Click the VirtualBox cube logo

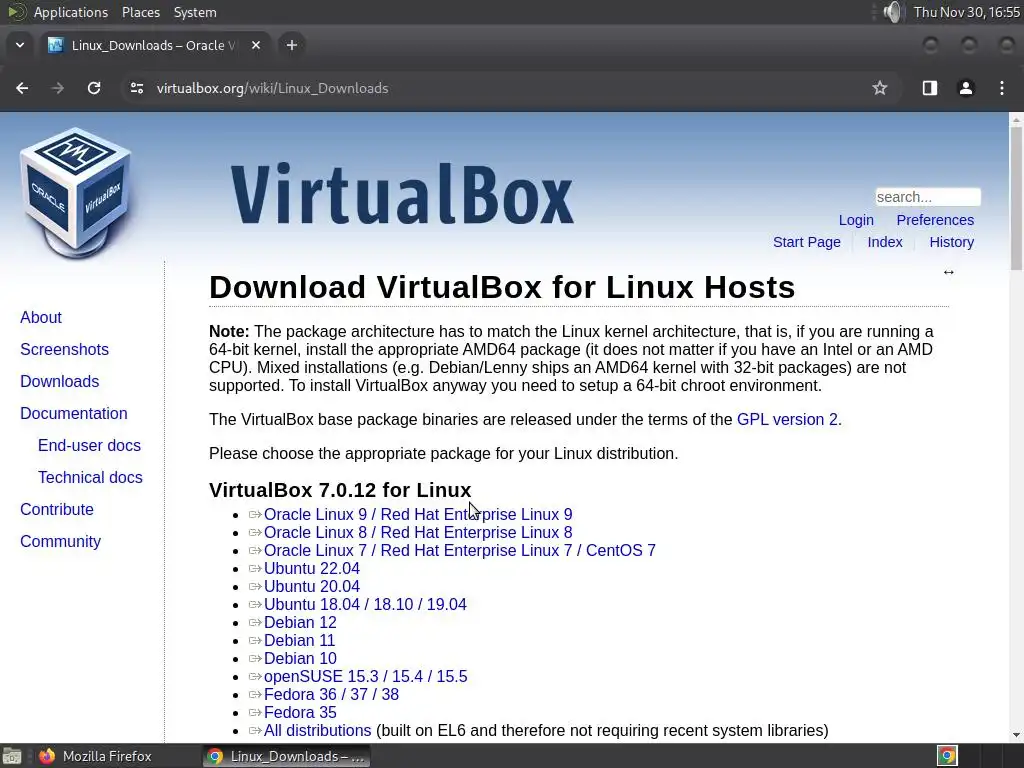[x=75, y=193]
